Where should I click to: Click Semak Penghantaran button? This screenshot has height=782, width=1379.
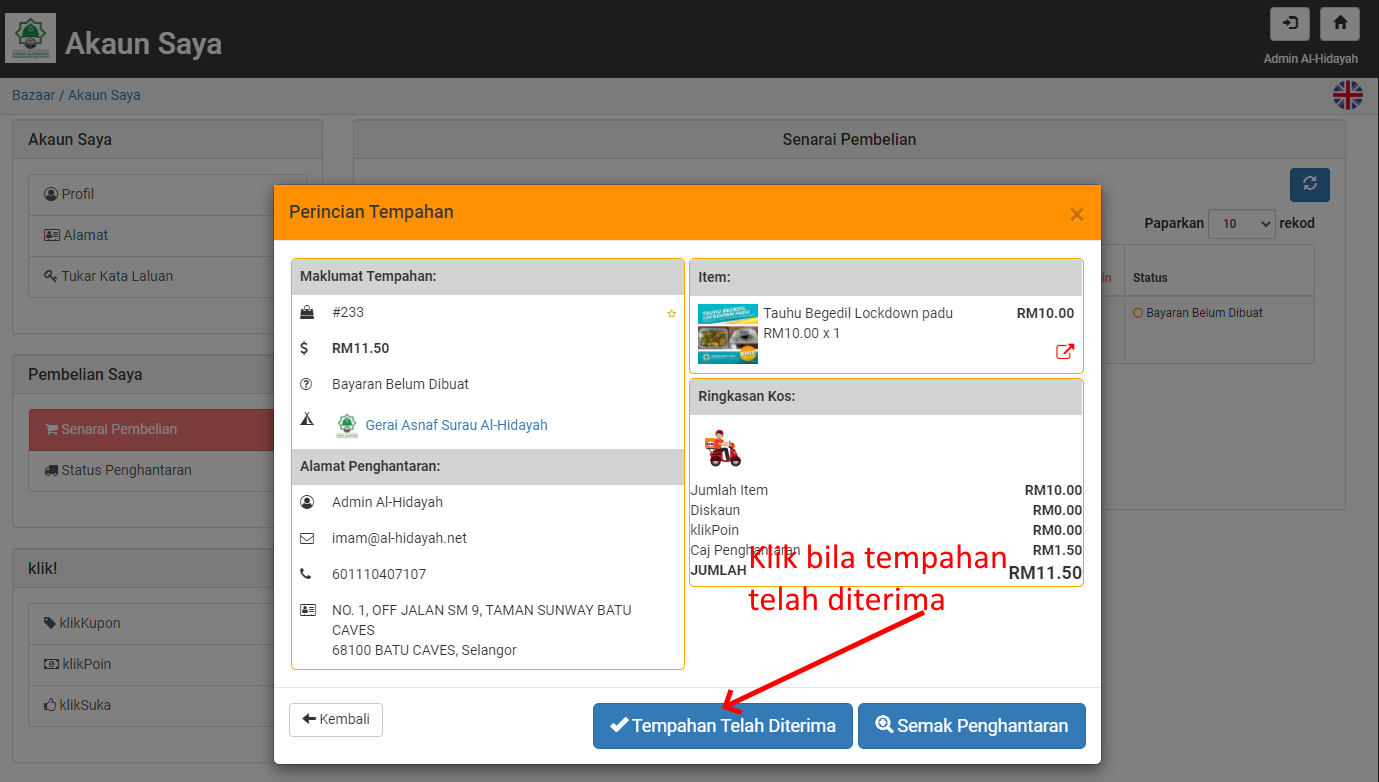coord(971,726)
